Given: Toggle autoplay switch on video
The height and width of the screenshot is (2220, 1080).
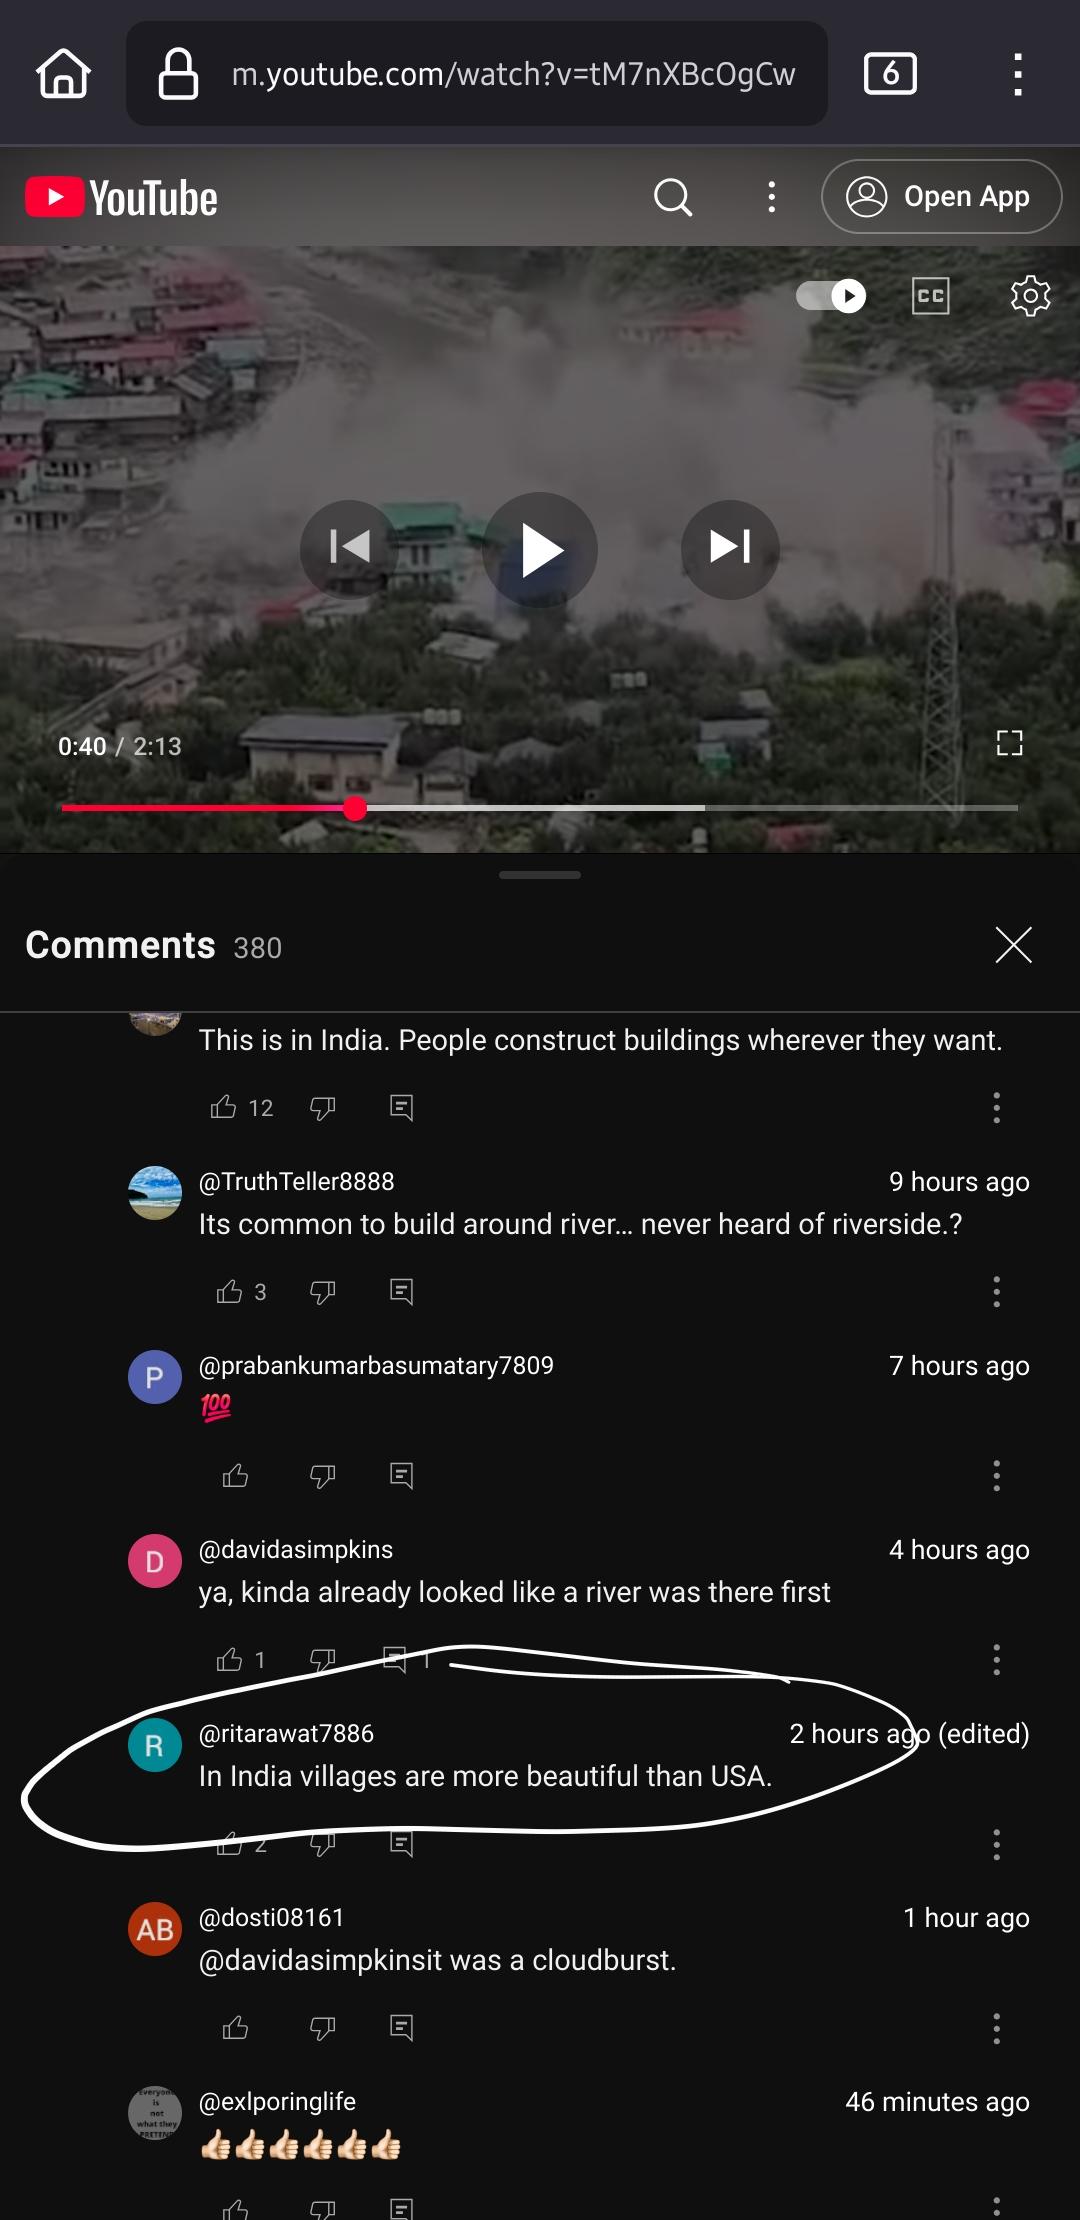Looking at the screenshot, I should click(831, 296).
